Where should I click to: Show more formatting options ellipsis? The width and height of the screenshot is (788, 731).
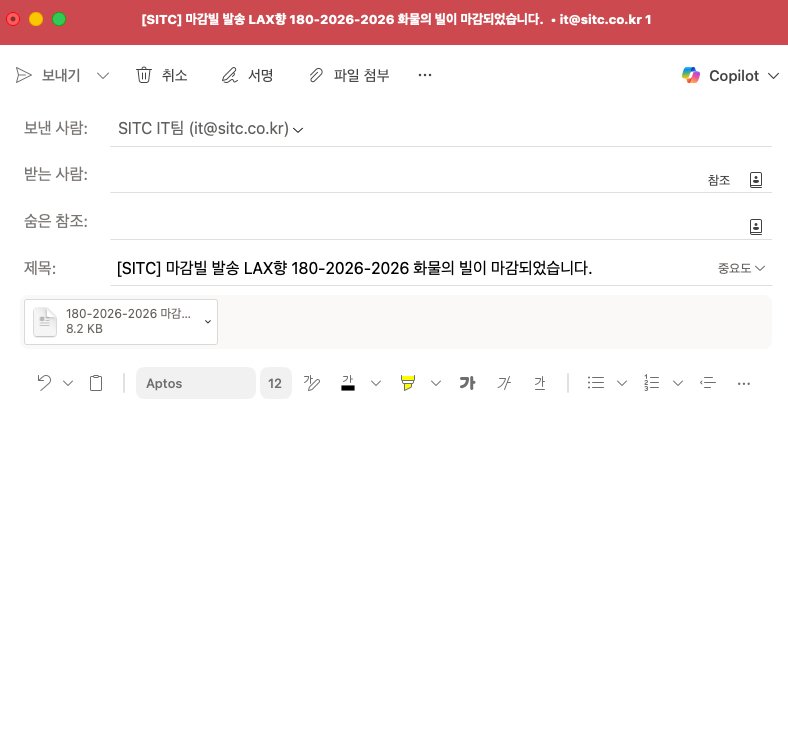(744, 384)
